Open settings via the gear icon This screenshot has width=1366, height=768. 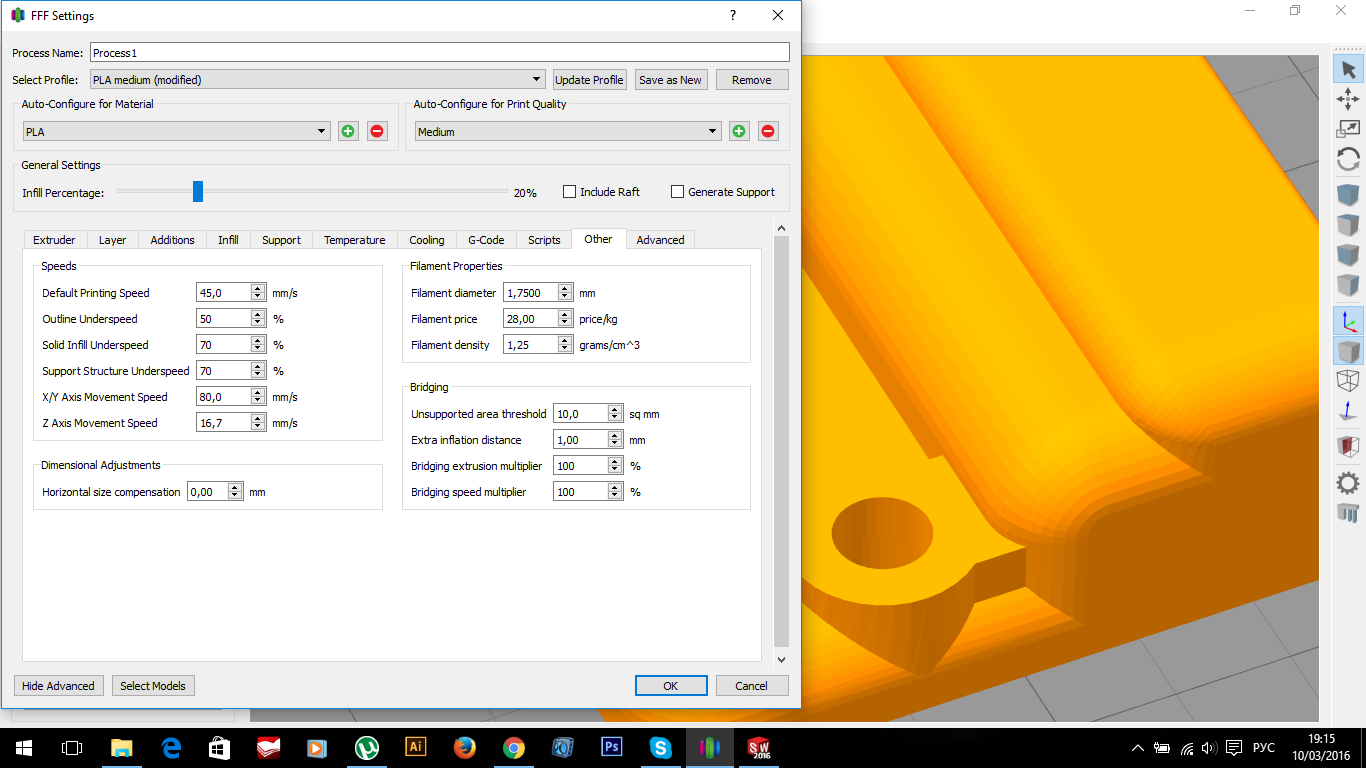tap(1348, 483)
